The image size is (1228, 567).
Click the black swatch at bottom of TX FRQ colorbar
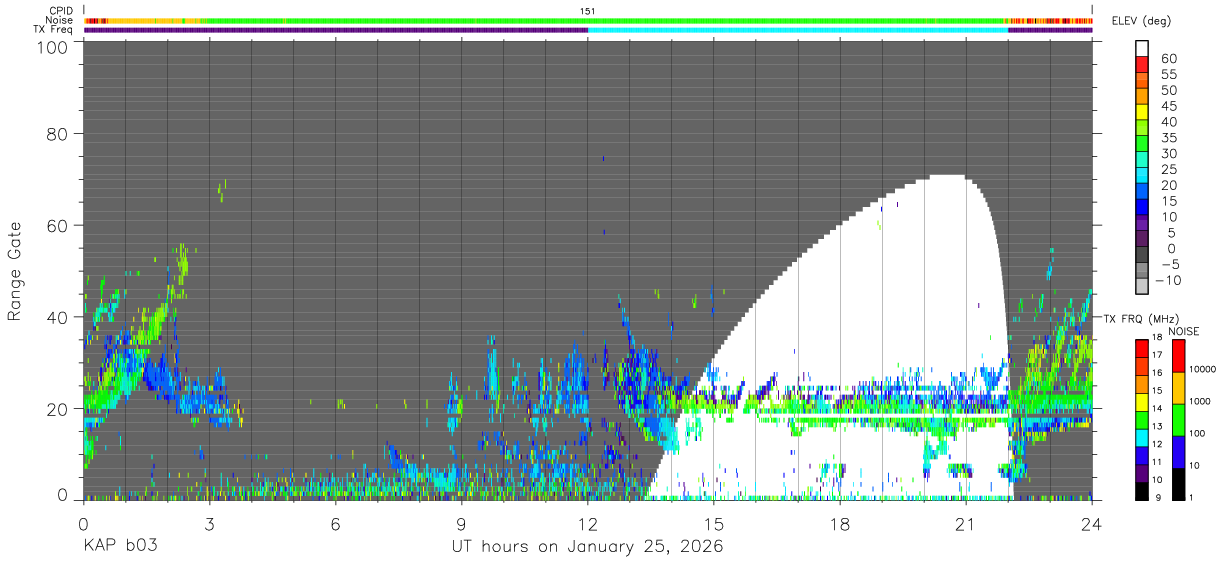click(1141, 491)
